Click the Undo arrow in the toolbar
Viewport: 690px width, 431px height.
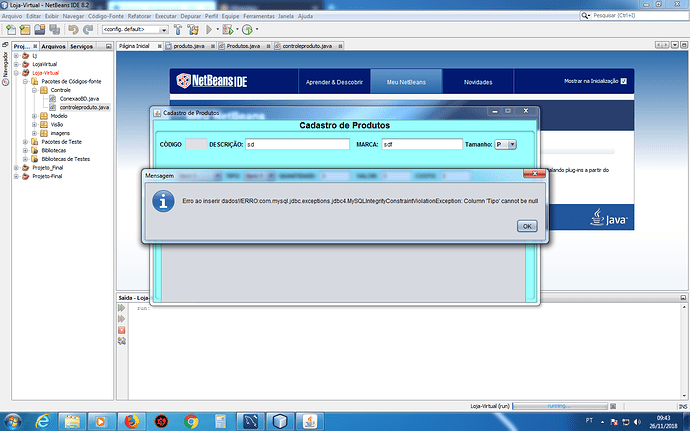click(73, 29)
